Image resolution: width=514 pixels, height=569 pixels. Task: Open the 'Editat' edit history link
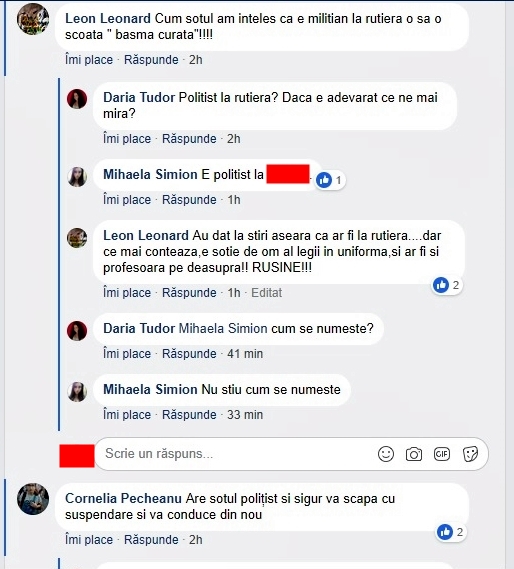click(266, 292)
